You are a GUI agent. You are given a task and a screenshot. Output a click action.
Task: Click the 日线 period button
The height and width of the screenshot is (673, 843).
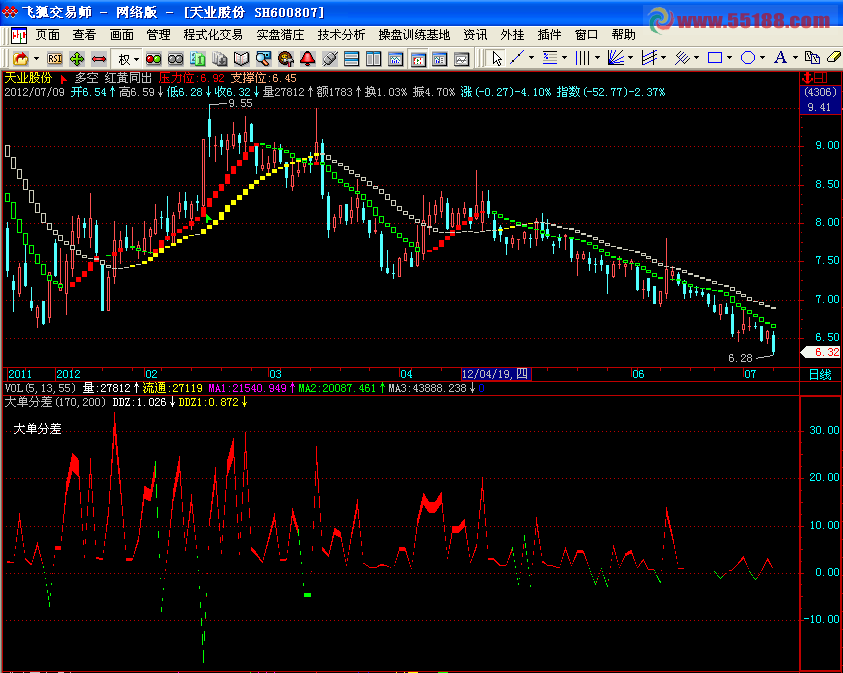click(x=820, y=374)
